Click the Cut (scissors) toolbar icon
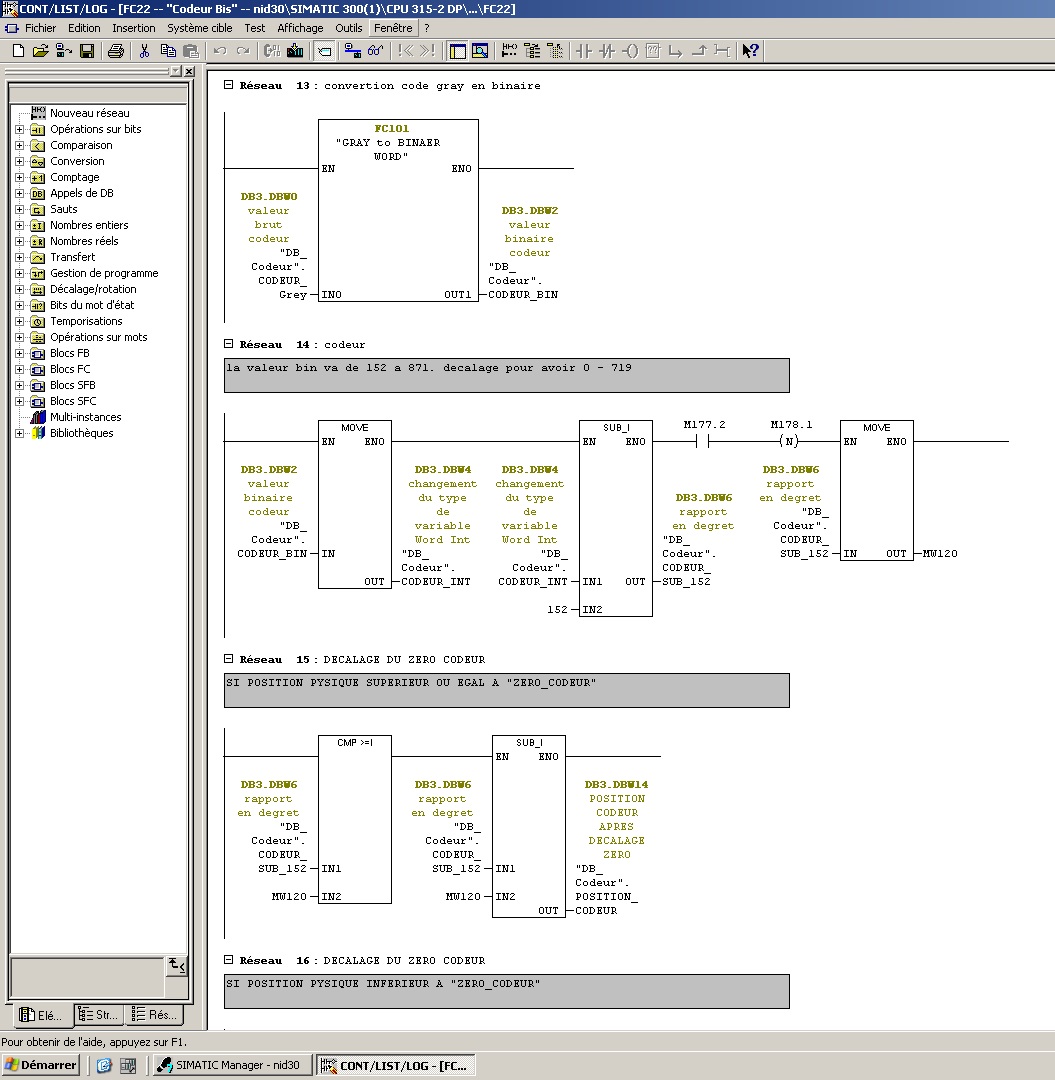1055x1080 pixels. 144,51
